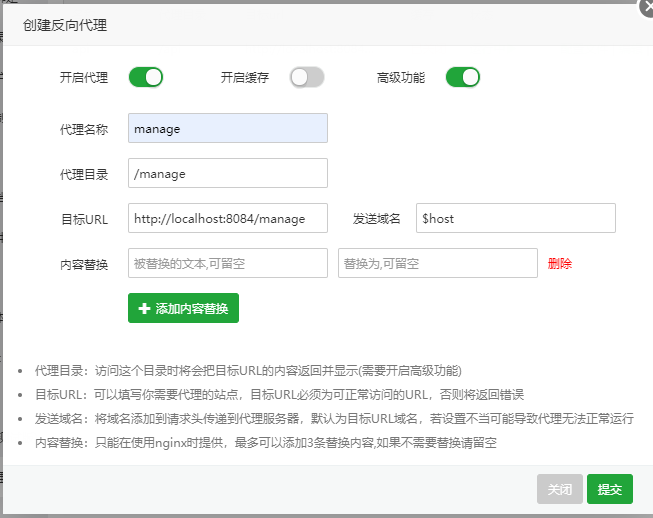Click the 内容替换 field label
This screenshot has width=653, height=518.
pyautogui.click(x=84, y=264)
